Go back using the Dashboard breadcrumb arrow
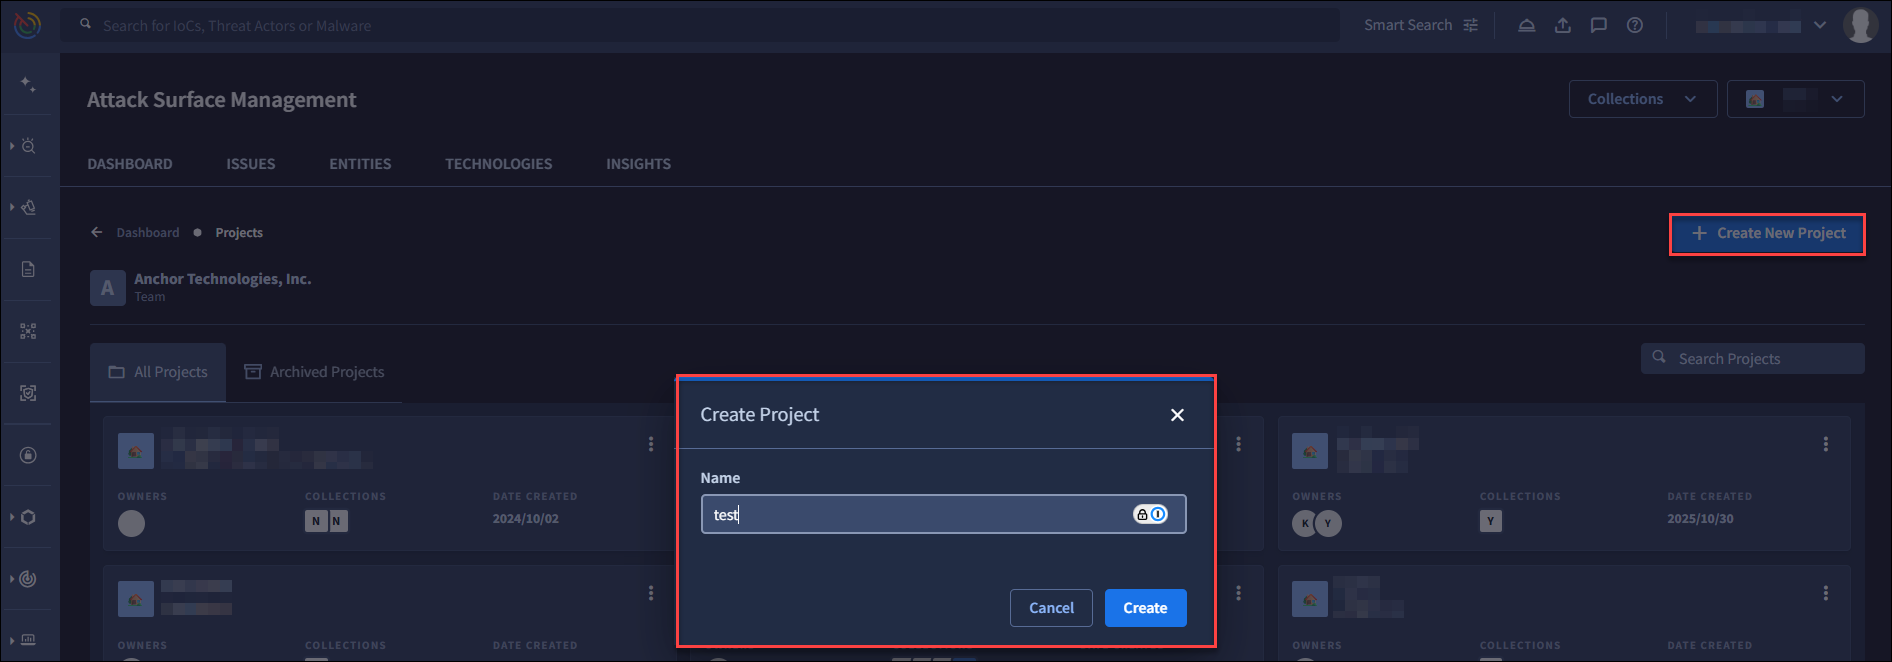 [x=97, y=232]
